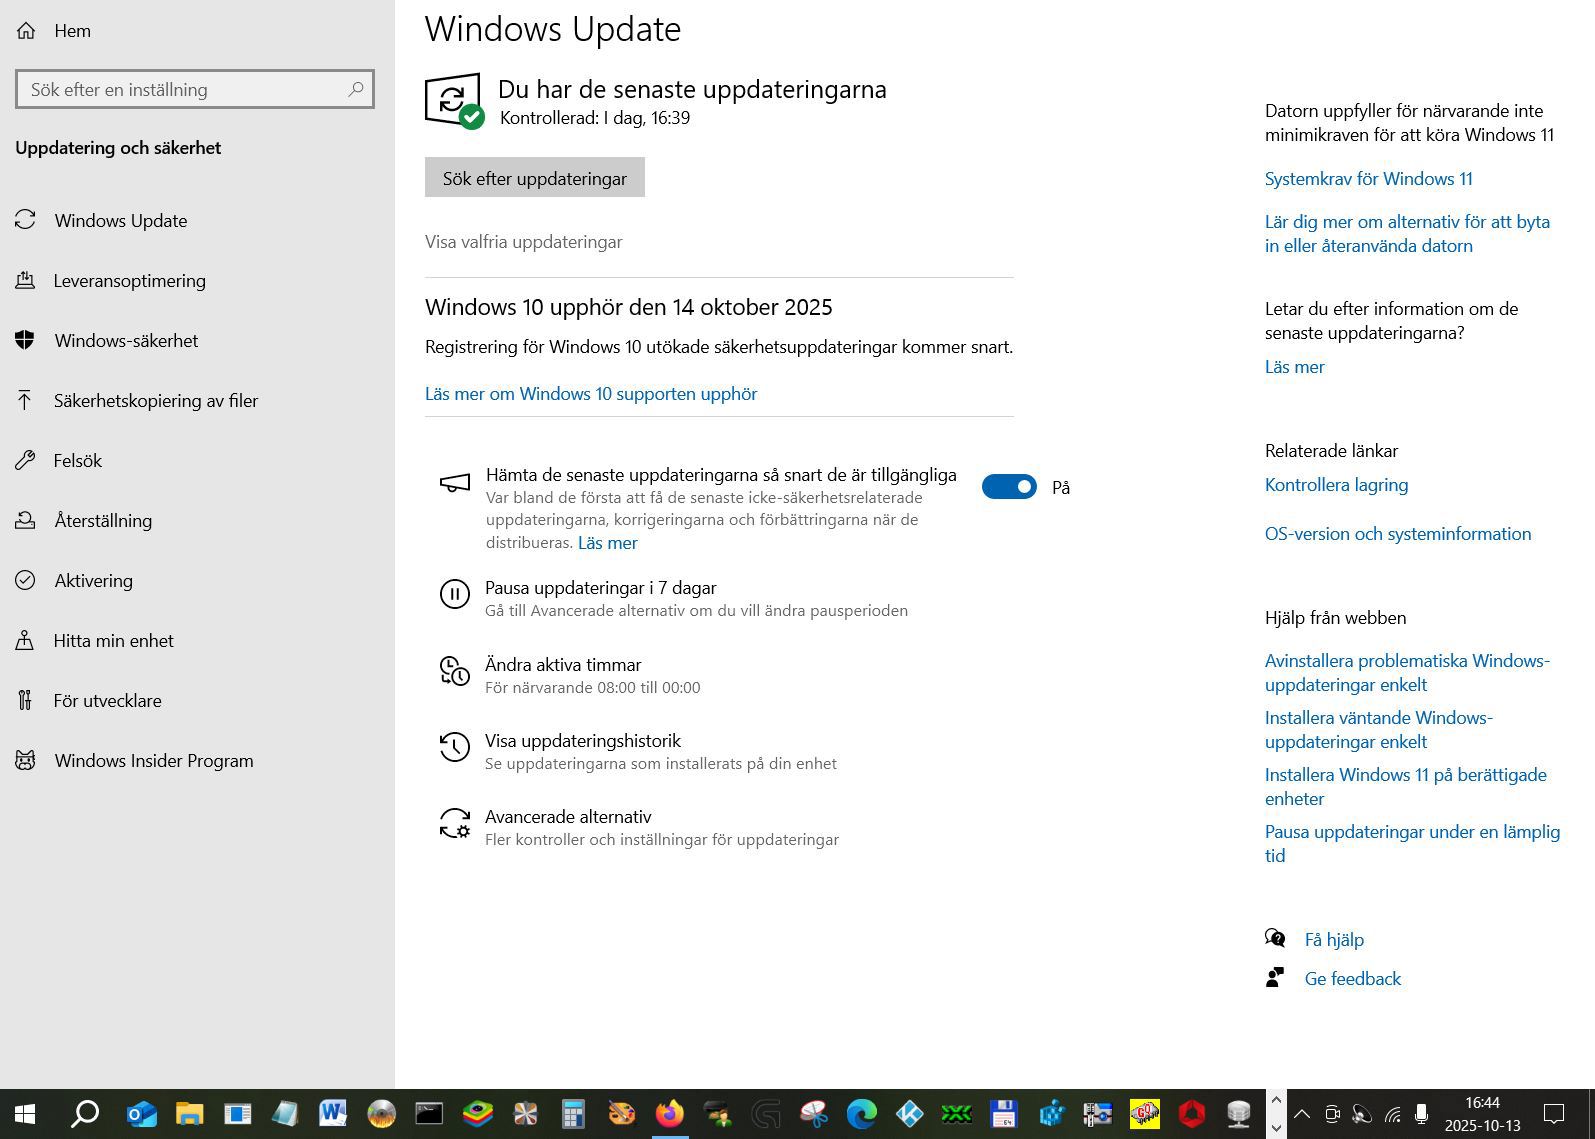Show hidden system tray icons
Screen dimensions: 1595x1139
click(1302, 1114)
